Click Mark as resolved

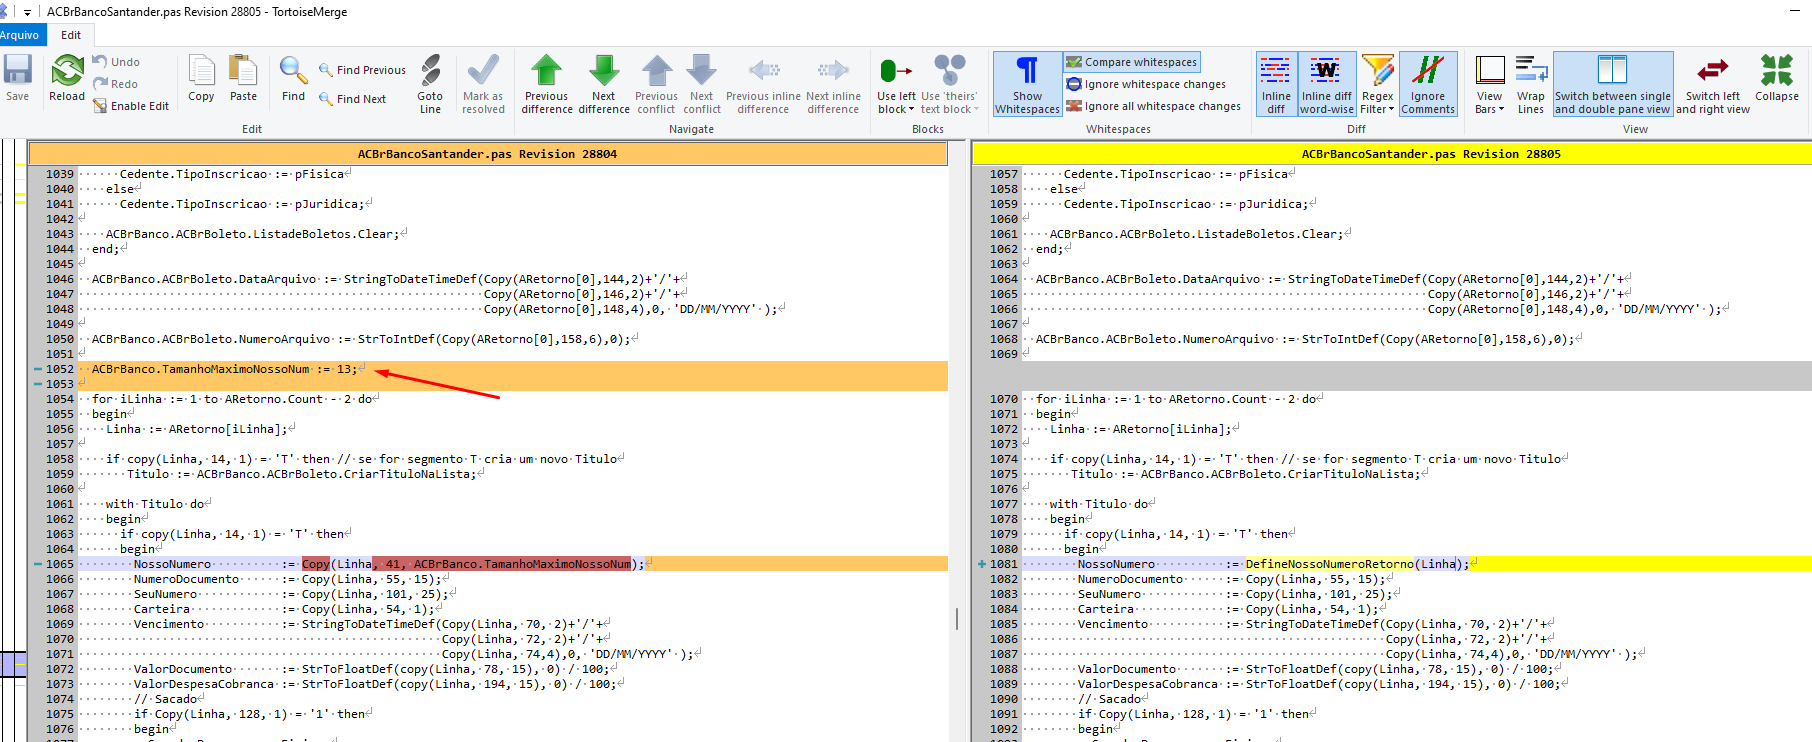[x=483, y=84]
